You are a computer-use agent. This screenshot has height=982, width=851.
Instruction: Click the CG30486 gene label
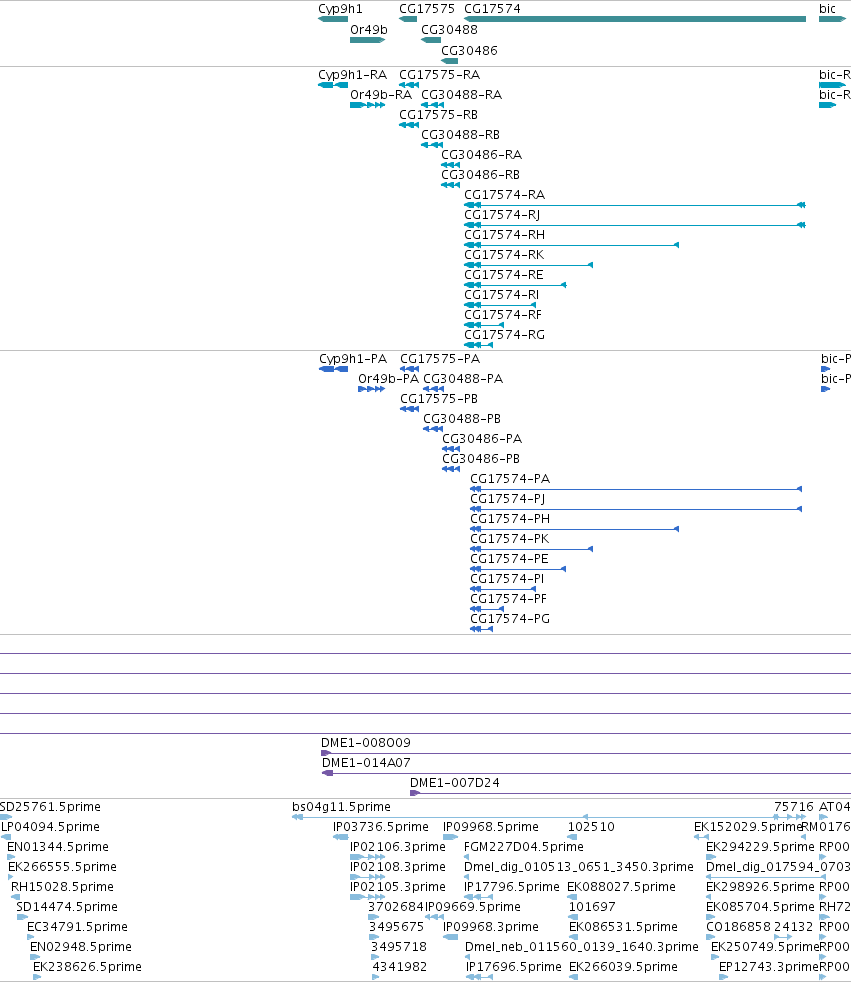(469, 50)
